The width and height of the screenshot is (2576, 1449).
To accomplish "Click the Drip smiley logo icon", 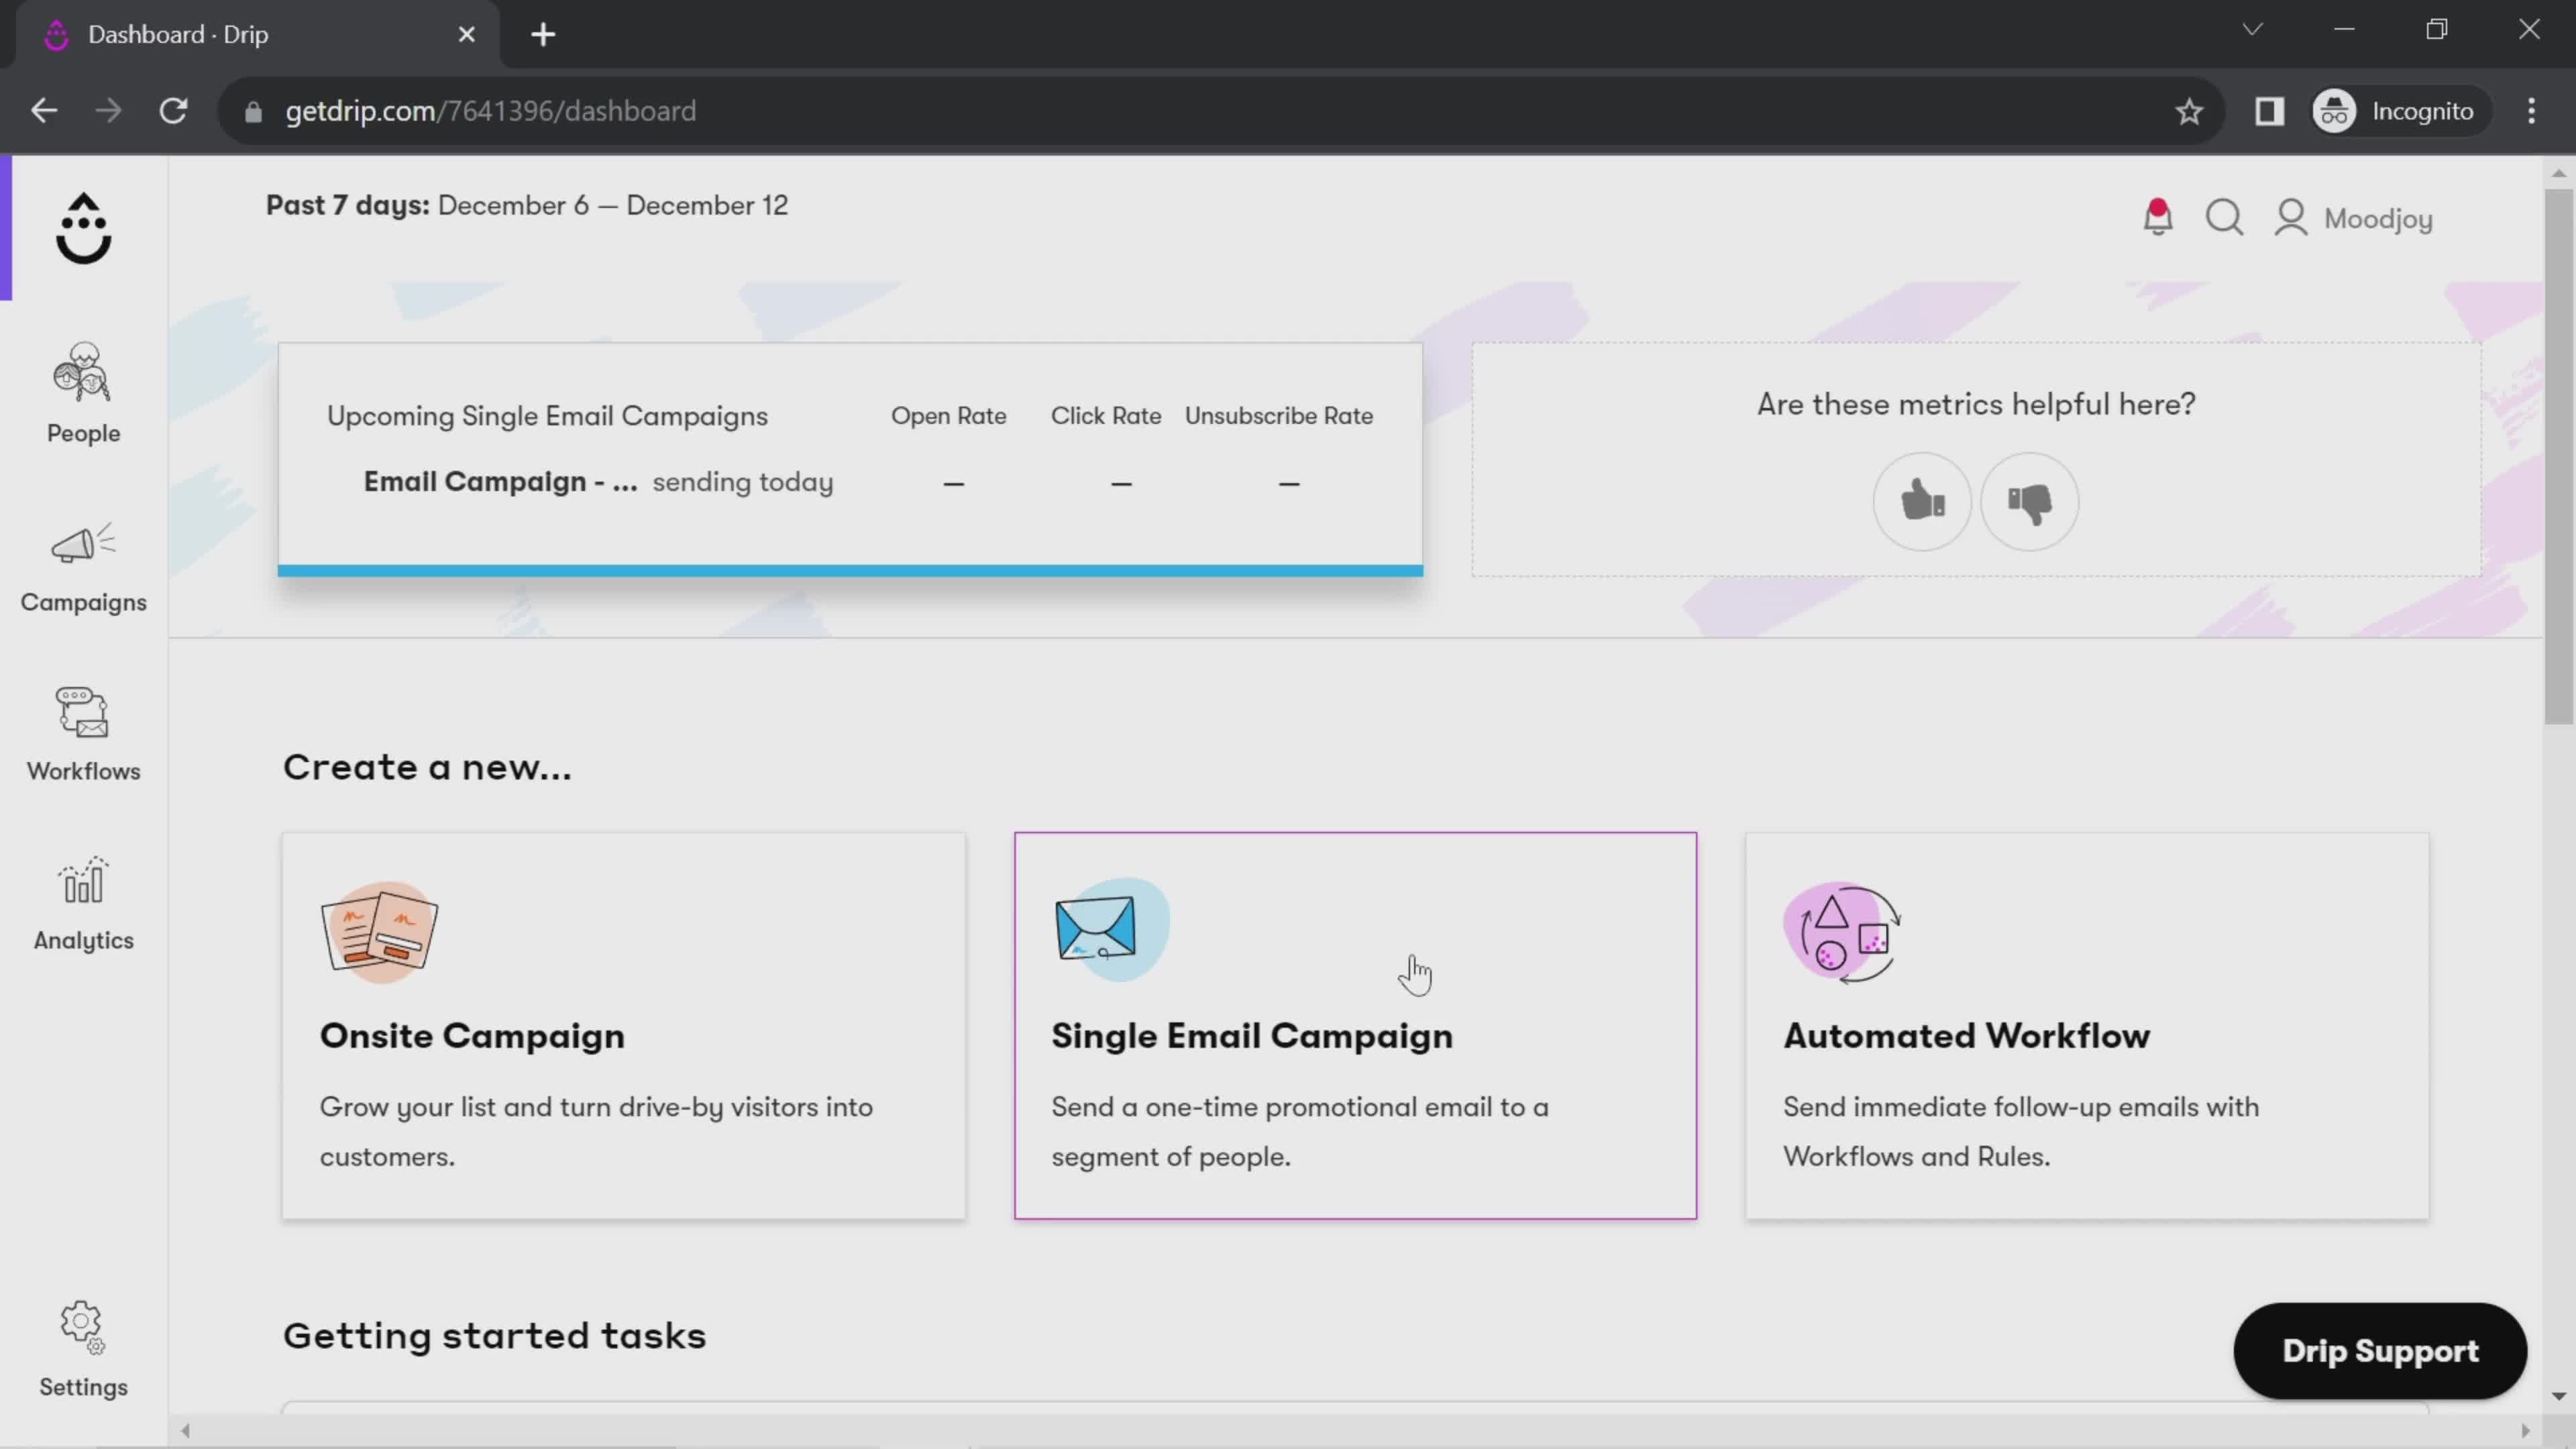I will coord(83,227).
